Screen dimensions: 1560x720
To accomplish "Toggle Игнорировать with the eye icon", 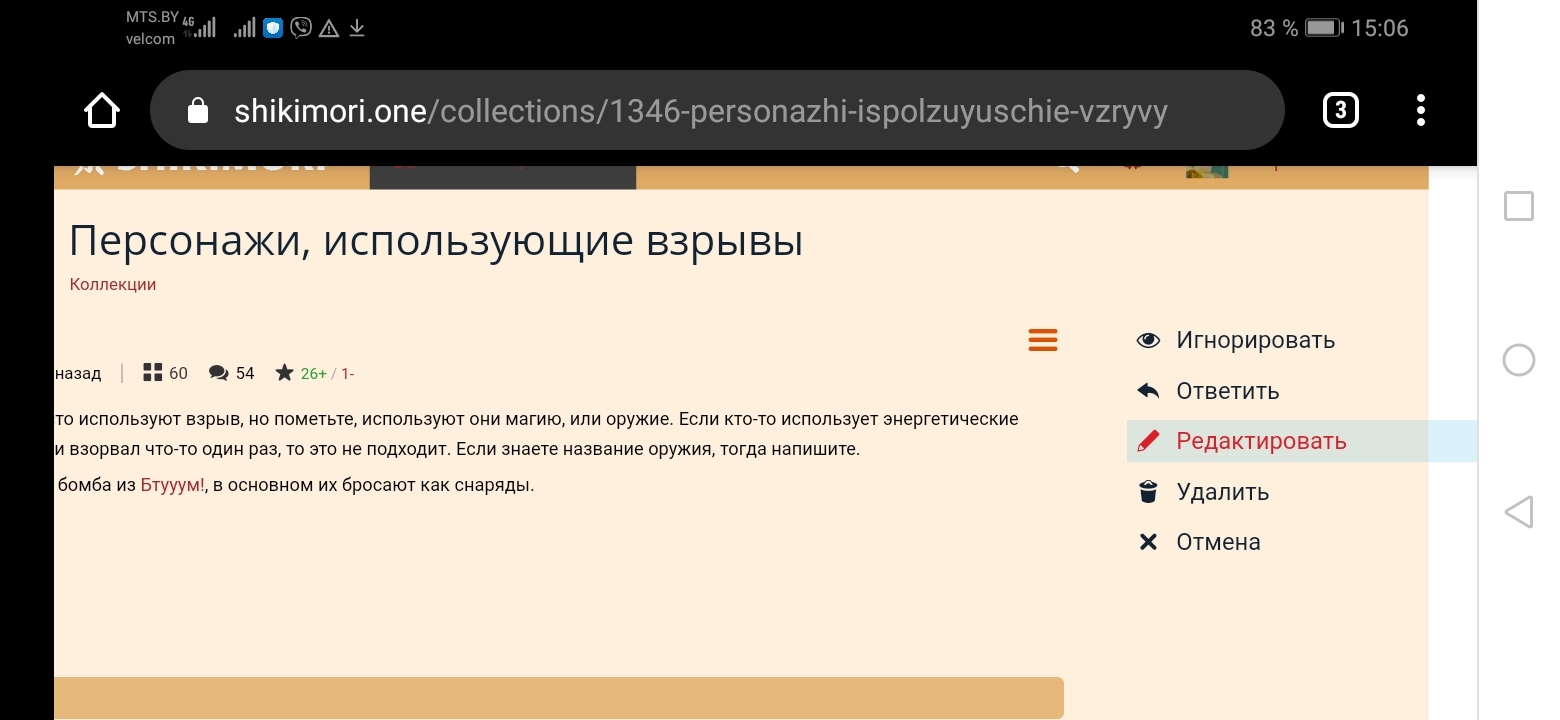I will 1148,340.
